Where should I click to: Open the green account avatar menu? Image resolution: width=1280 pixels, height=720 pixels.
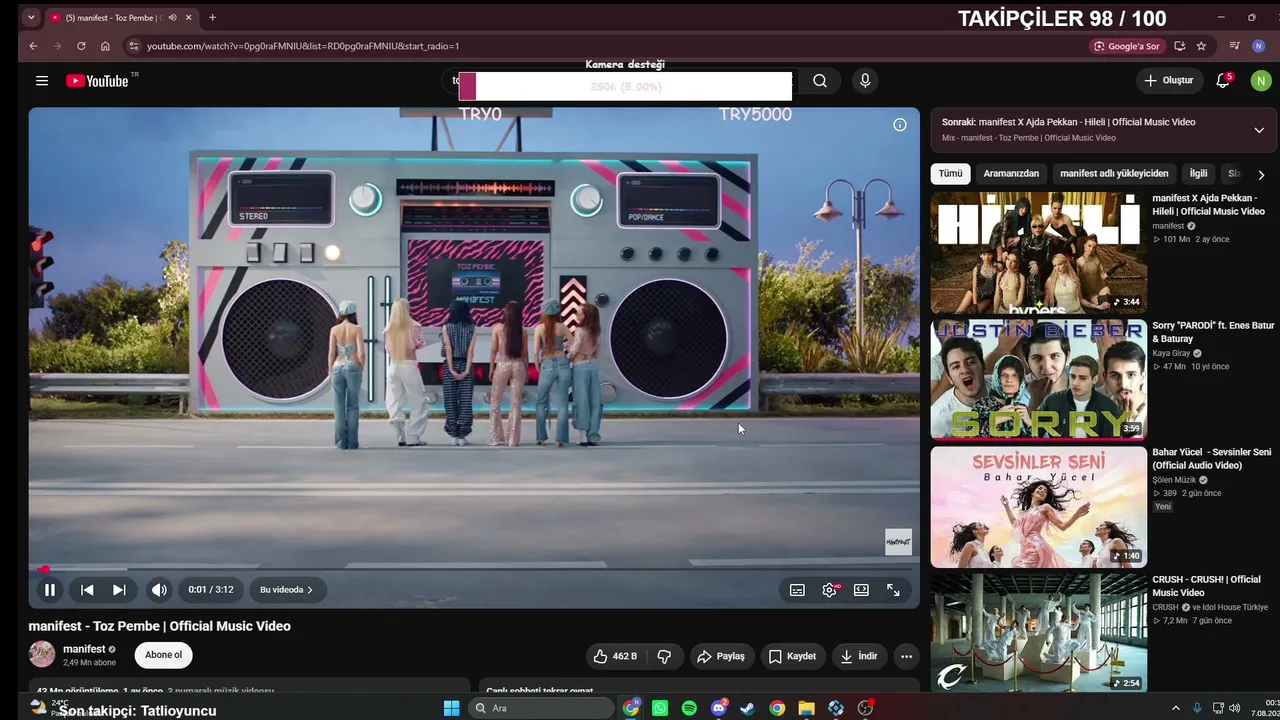pos(1260,81)
